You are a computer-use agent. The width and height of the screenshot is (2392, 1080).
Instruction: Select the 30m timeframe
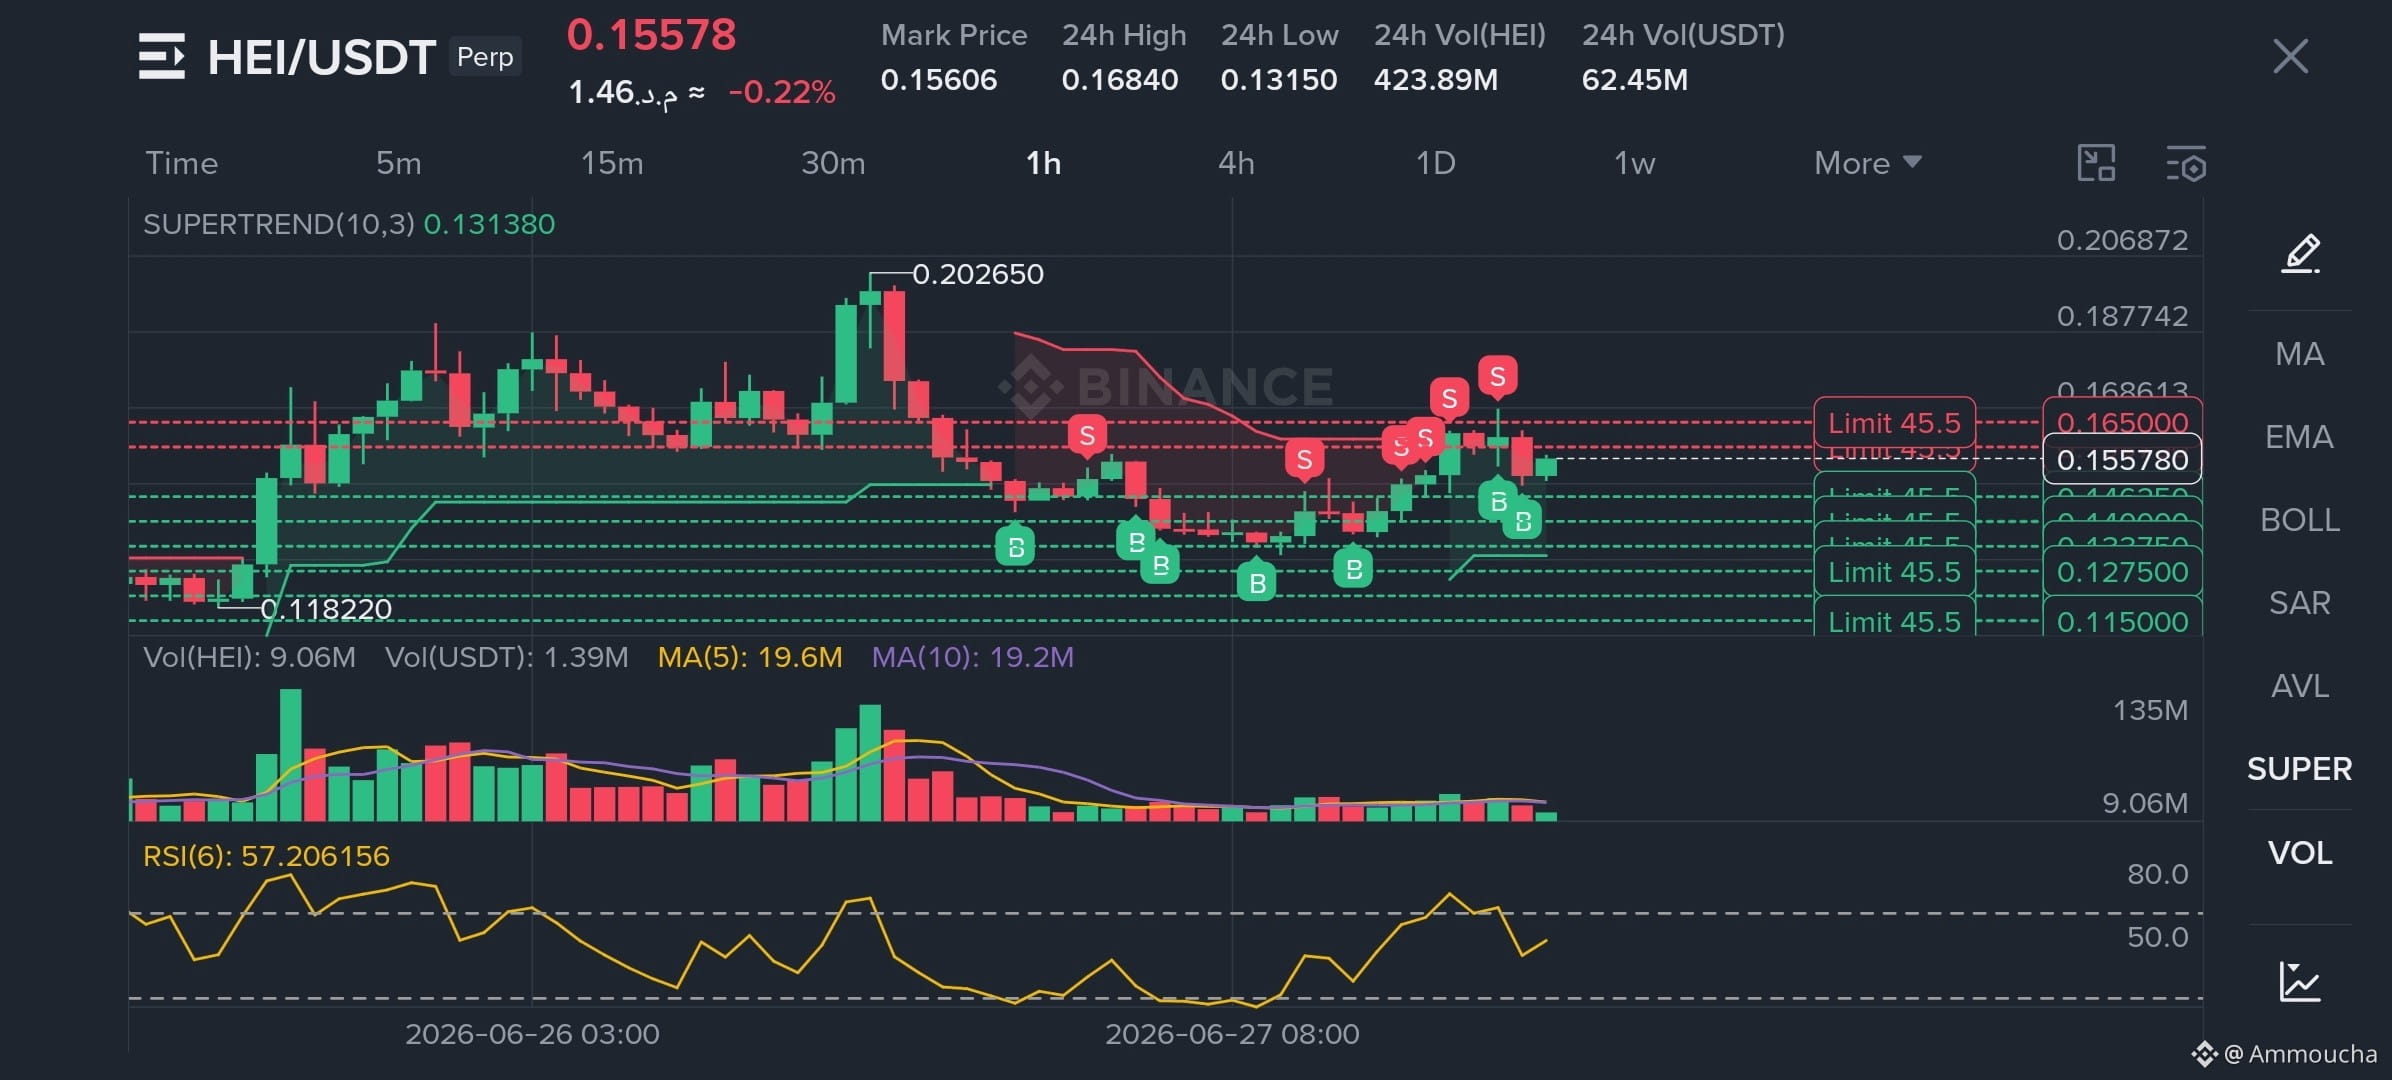[x=833, y=163]
